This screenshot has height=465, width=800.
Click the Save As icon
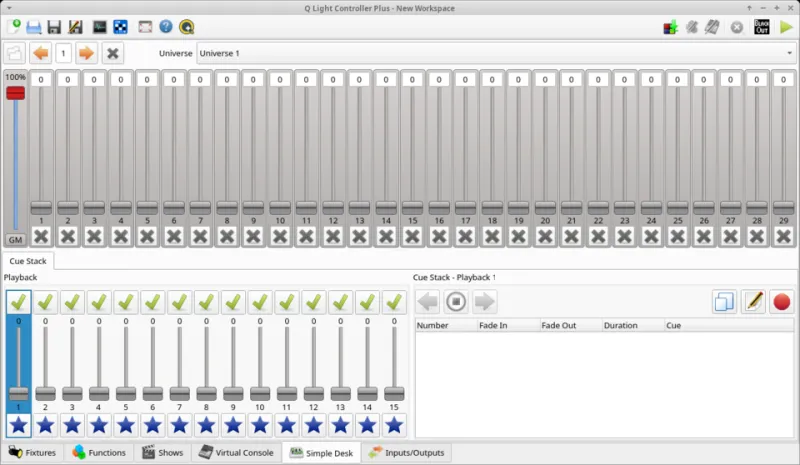pos(75,27)
